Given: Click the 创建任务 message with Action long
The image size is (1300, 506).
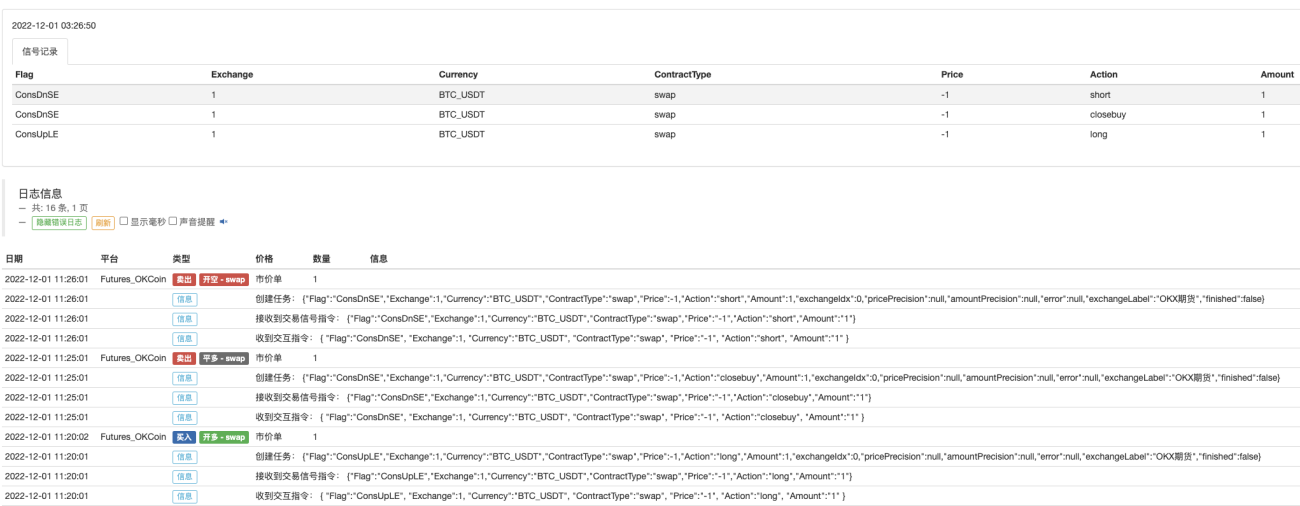Looking at the screenshot, I should point(760,457).
